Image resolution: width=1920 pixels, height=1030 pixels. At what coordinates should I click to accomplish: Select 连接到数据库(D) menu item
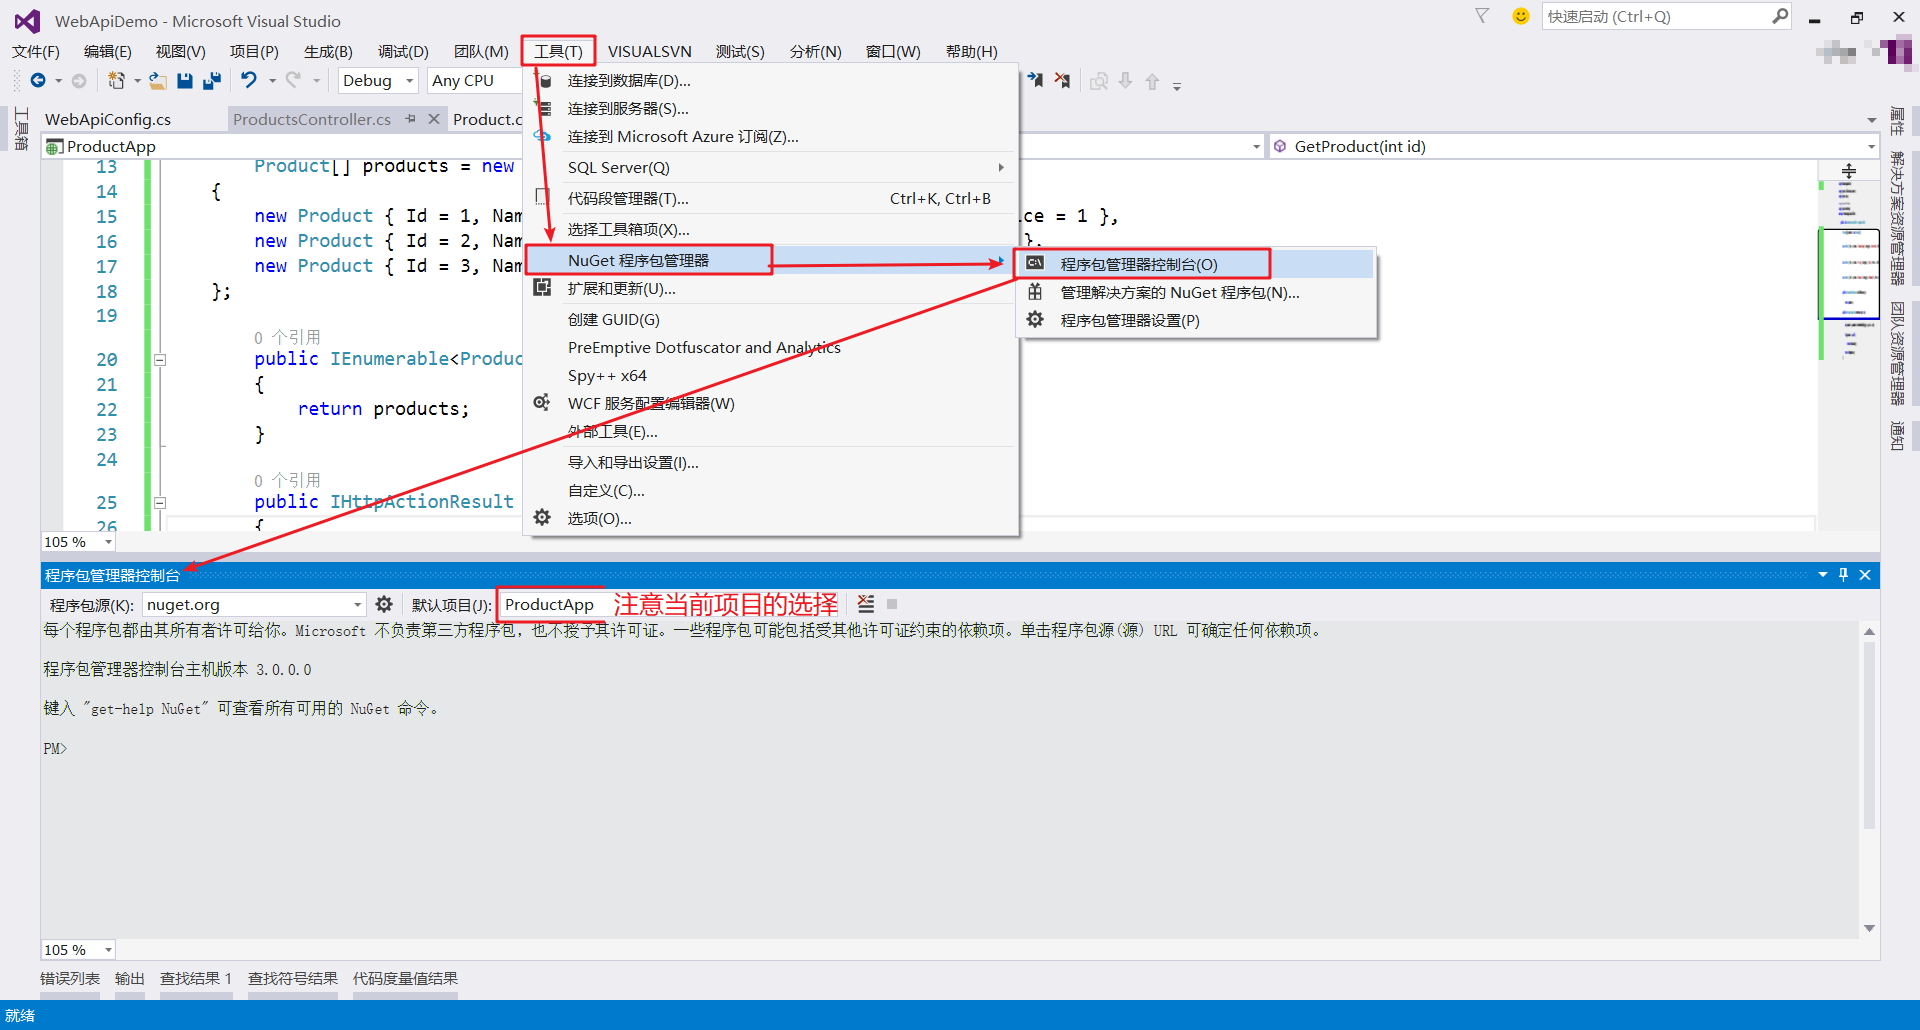tap(770, 80)
